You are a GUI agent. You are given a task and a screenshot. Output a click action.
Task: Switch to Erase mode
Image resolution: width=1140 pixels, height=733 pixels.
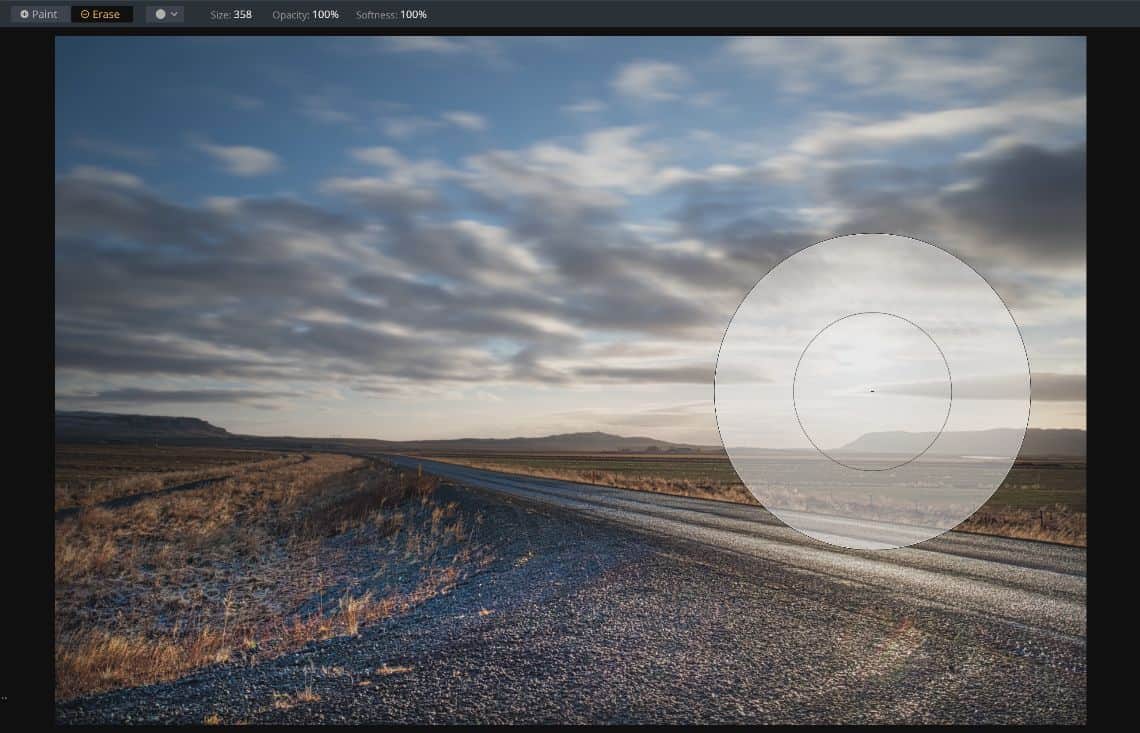(101, 15)
